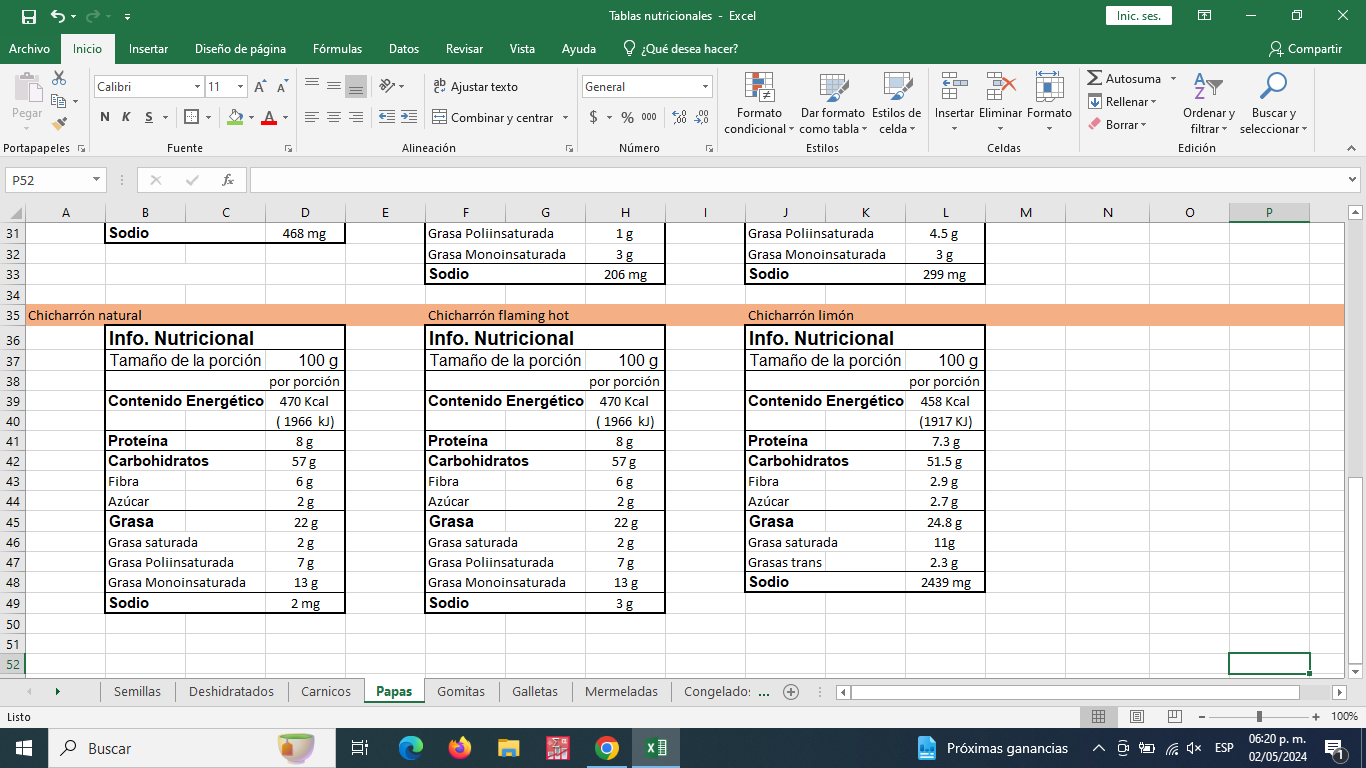This screenshot has height=768, width=1366.
Task: Switch to Page Layout view in status bar
Action: click(x=1136, y=716)
